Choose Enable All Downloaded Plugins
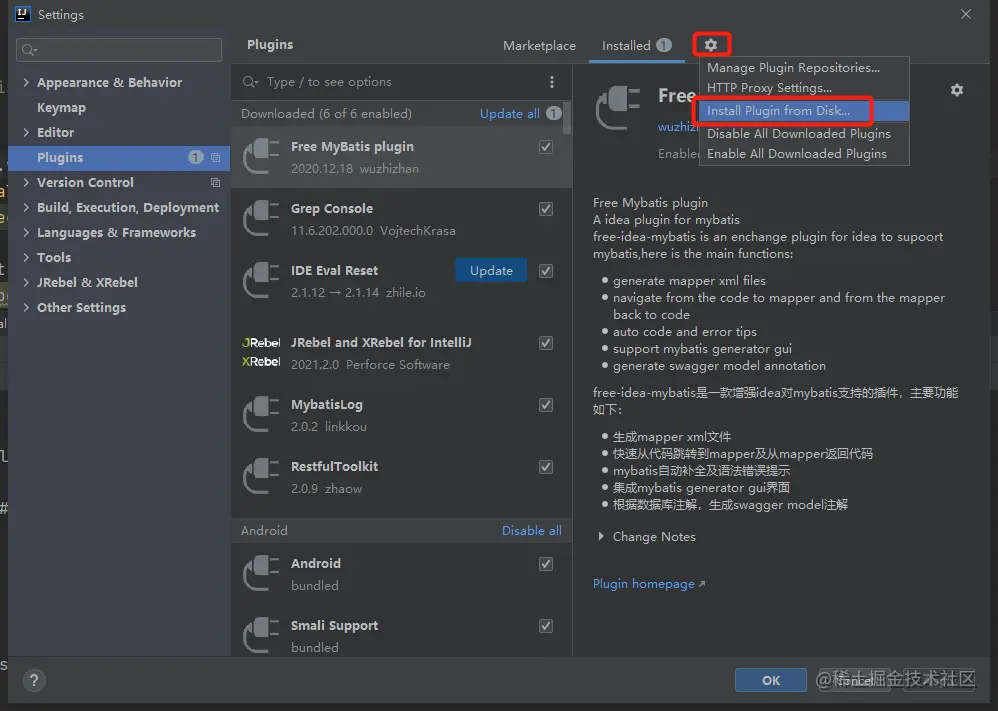Image resolution: width=998 pixels, height=711 pixels. click(805, 154)
